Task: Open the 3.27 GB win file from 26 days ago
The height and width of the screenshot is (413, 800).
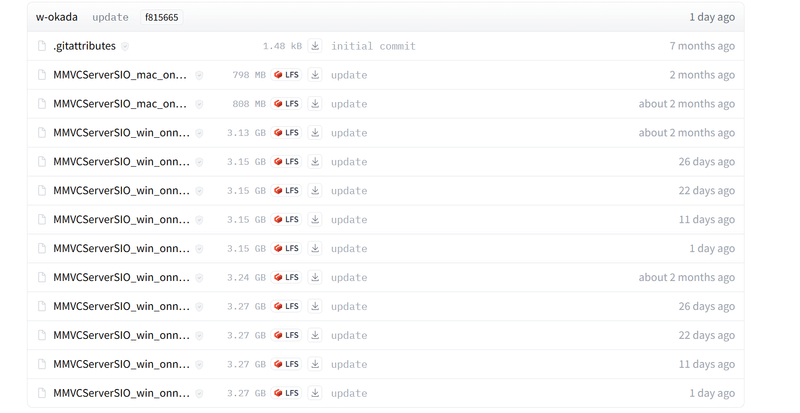Action: point(121,306)
